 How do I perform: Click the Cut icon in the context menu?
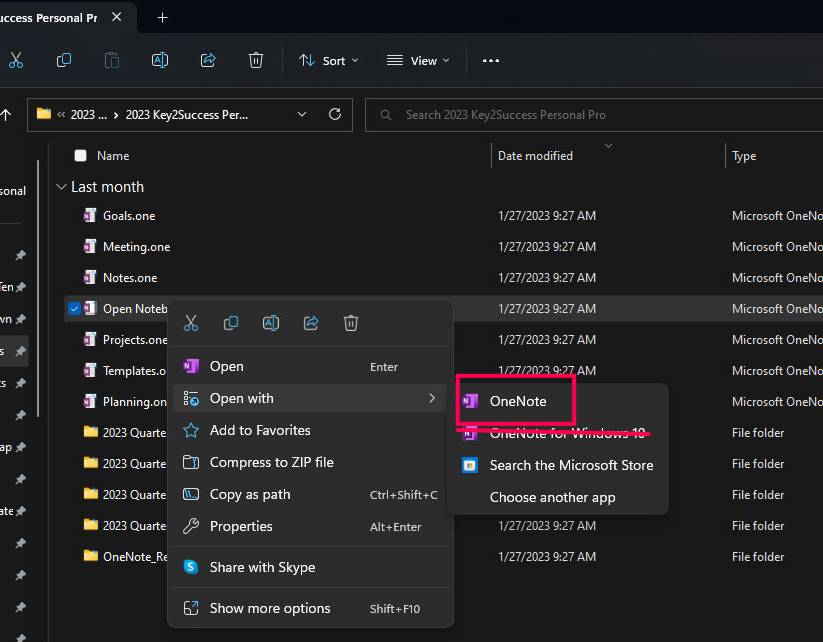pos(191,323)
